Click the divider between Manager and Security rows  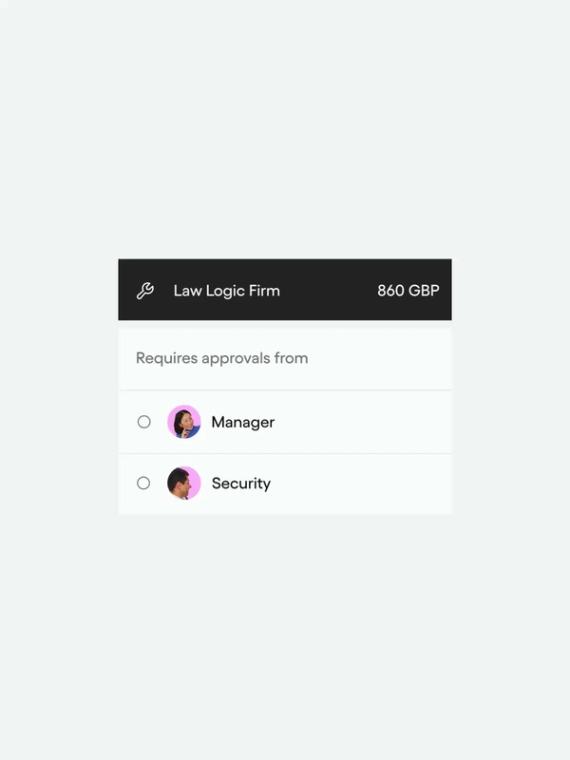point(285,454)
